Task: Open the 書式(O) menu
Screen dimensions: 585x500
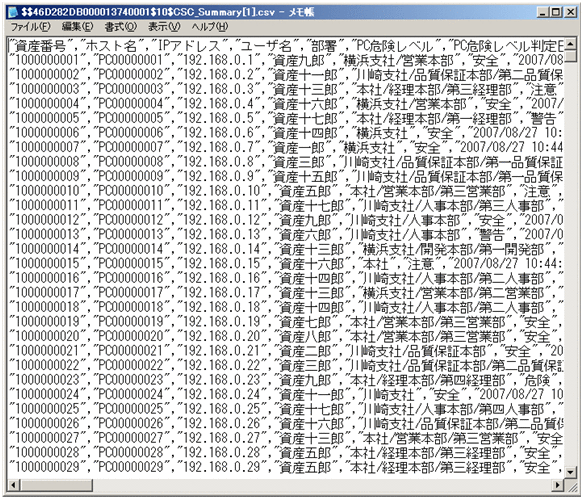Action: [x=121, y=27]
